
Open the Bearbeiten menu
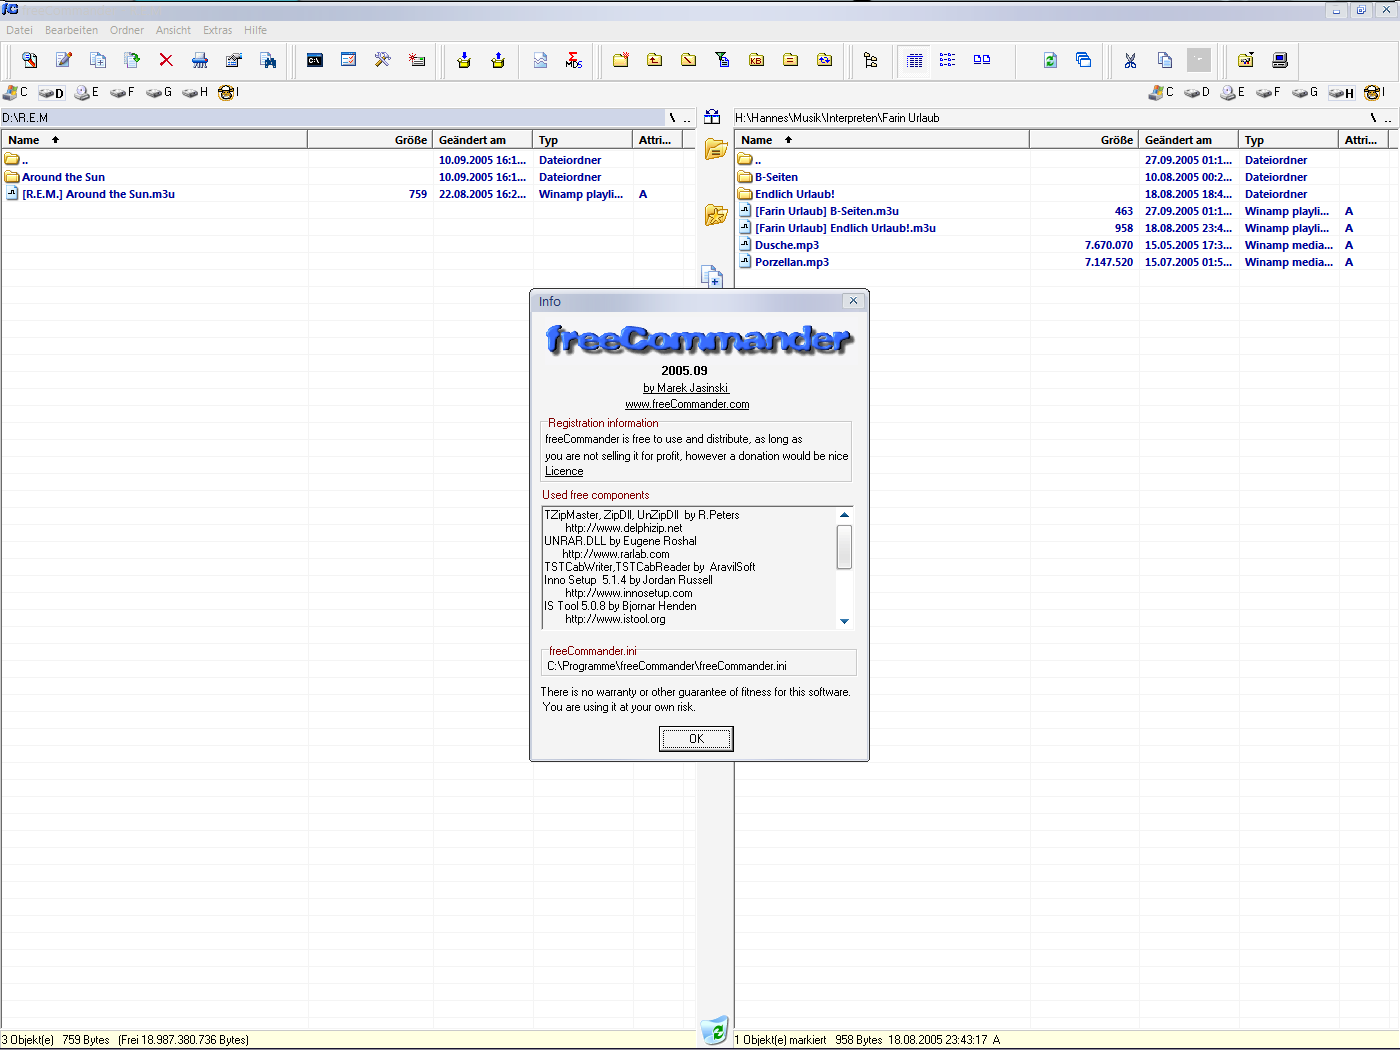coord(71,30)
